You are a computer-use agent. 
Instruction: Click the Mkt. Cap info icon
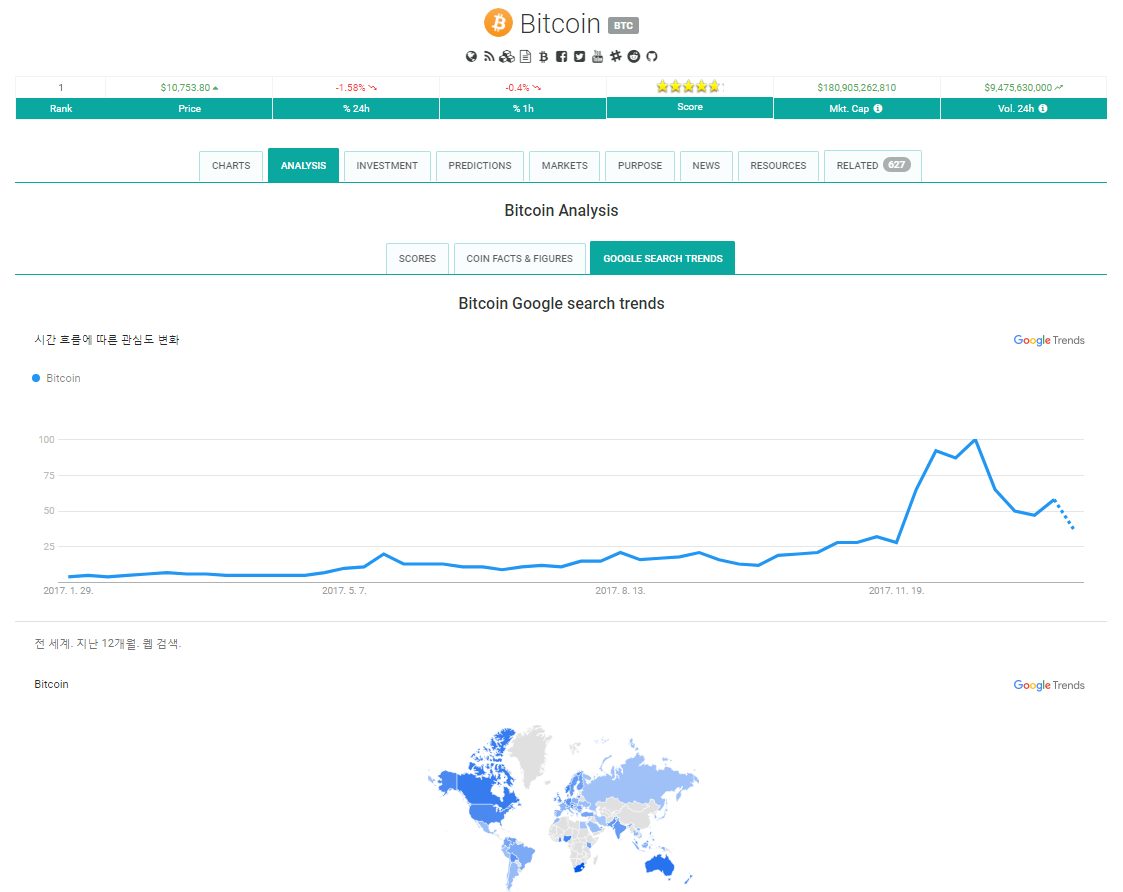pyautogui.click(x=878, y=108)
